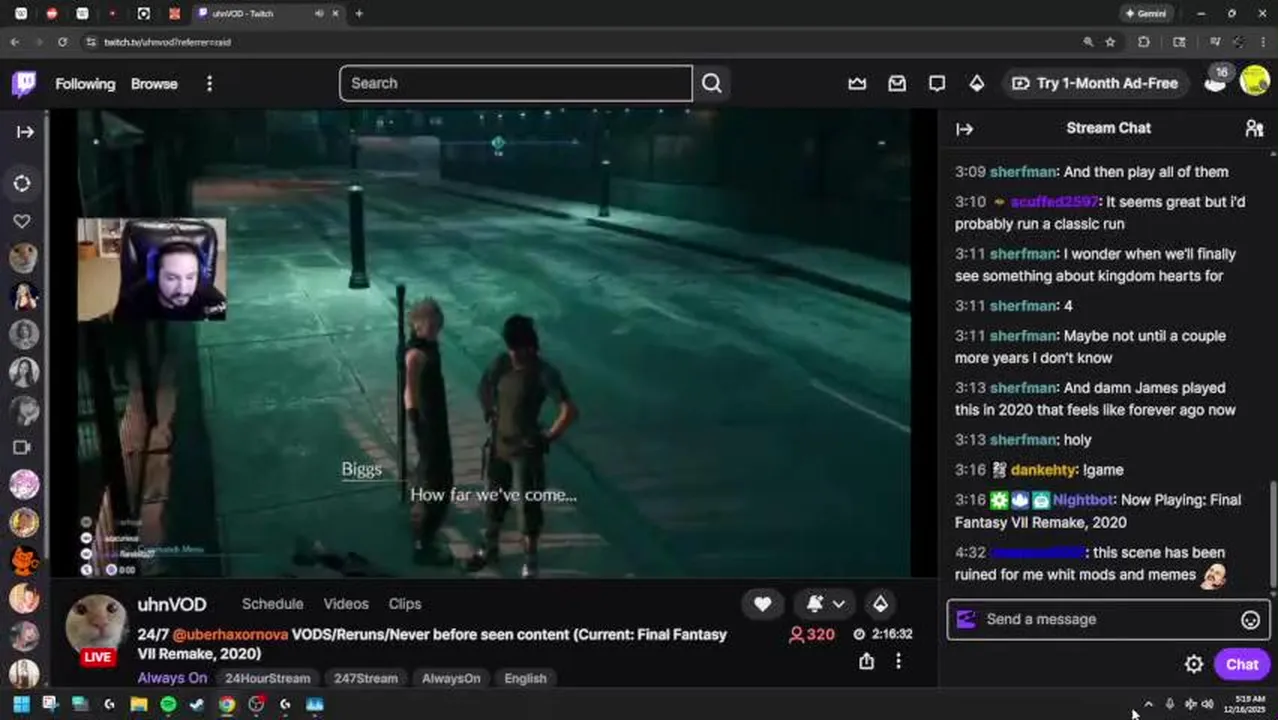Open chat settings gear icon
Image resolution: width=1278 pixels, height=720 pixels.
coord(1193,664)
